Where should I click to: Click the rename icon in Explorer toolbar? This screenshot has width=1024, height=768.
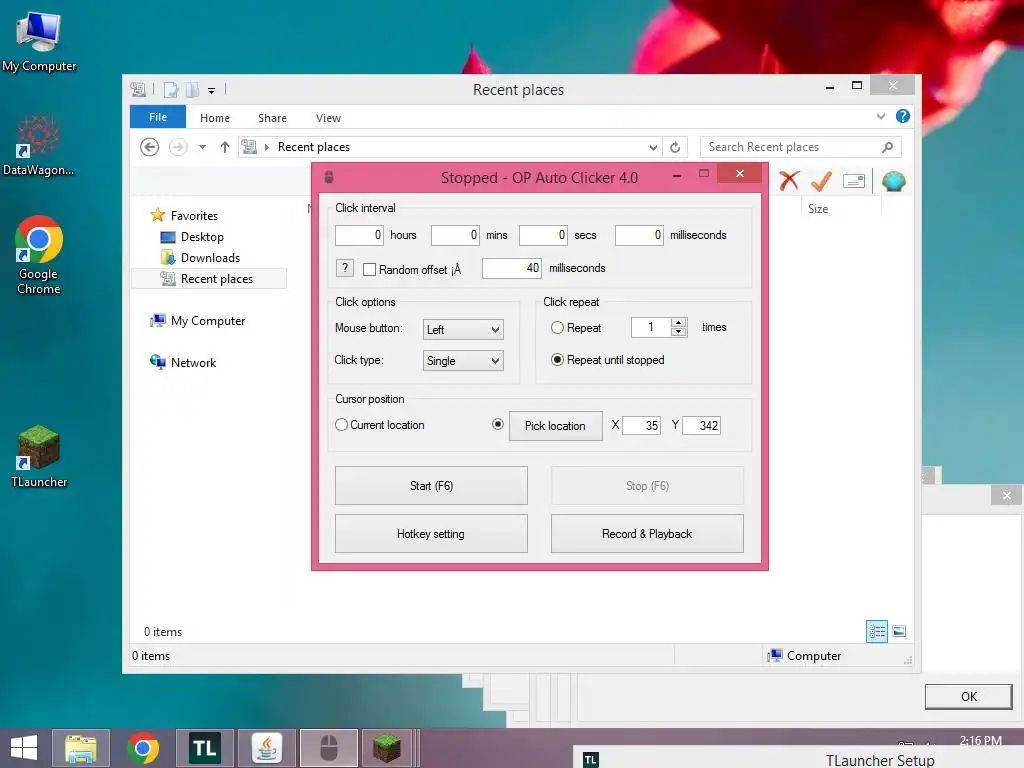tap(854, 181)
